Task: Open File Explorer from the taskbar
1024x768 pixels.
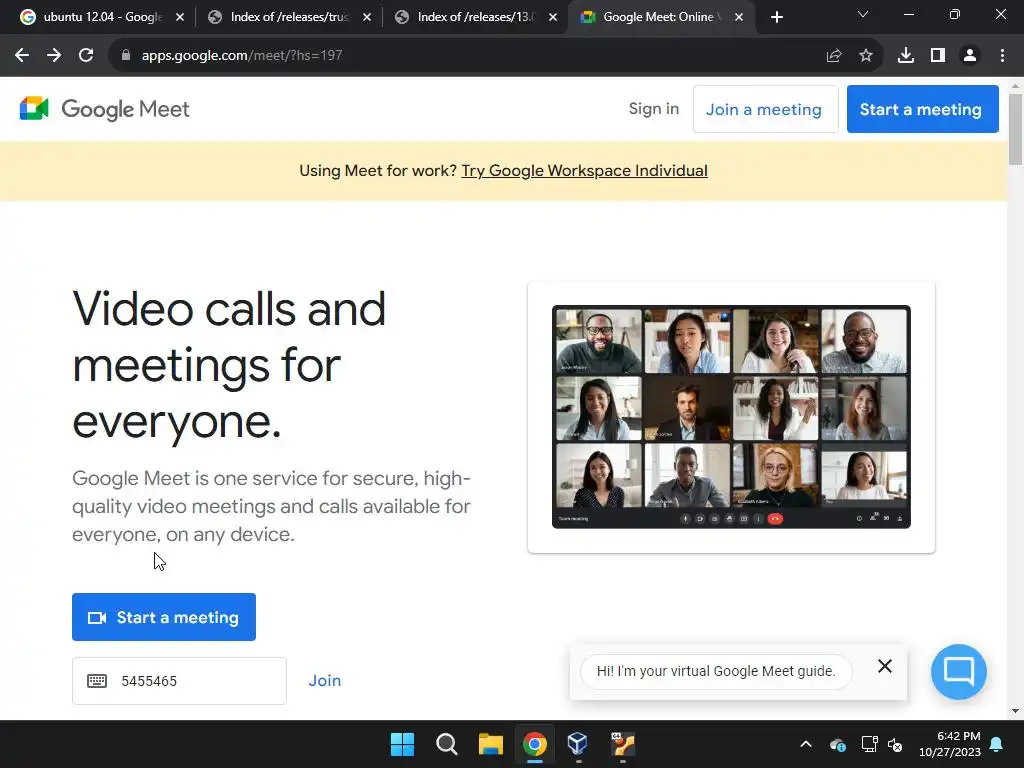Action: click(490, 744)
